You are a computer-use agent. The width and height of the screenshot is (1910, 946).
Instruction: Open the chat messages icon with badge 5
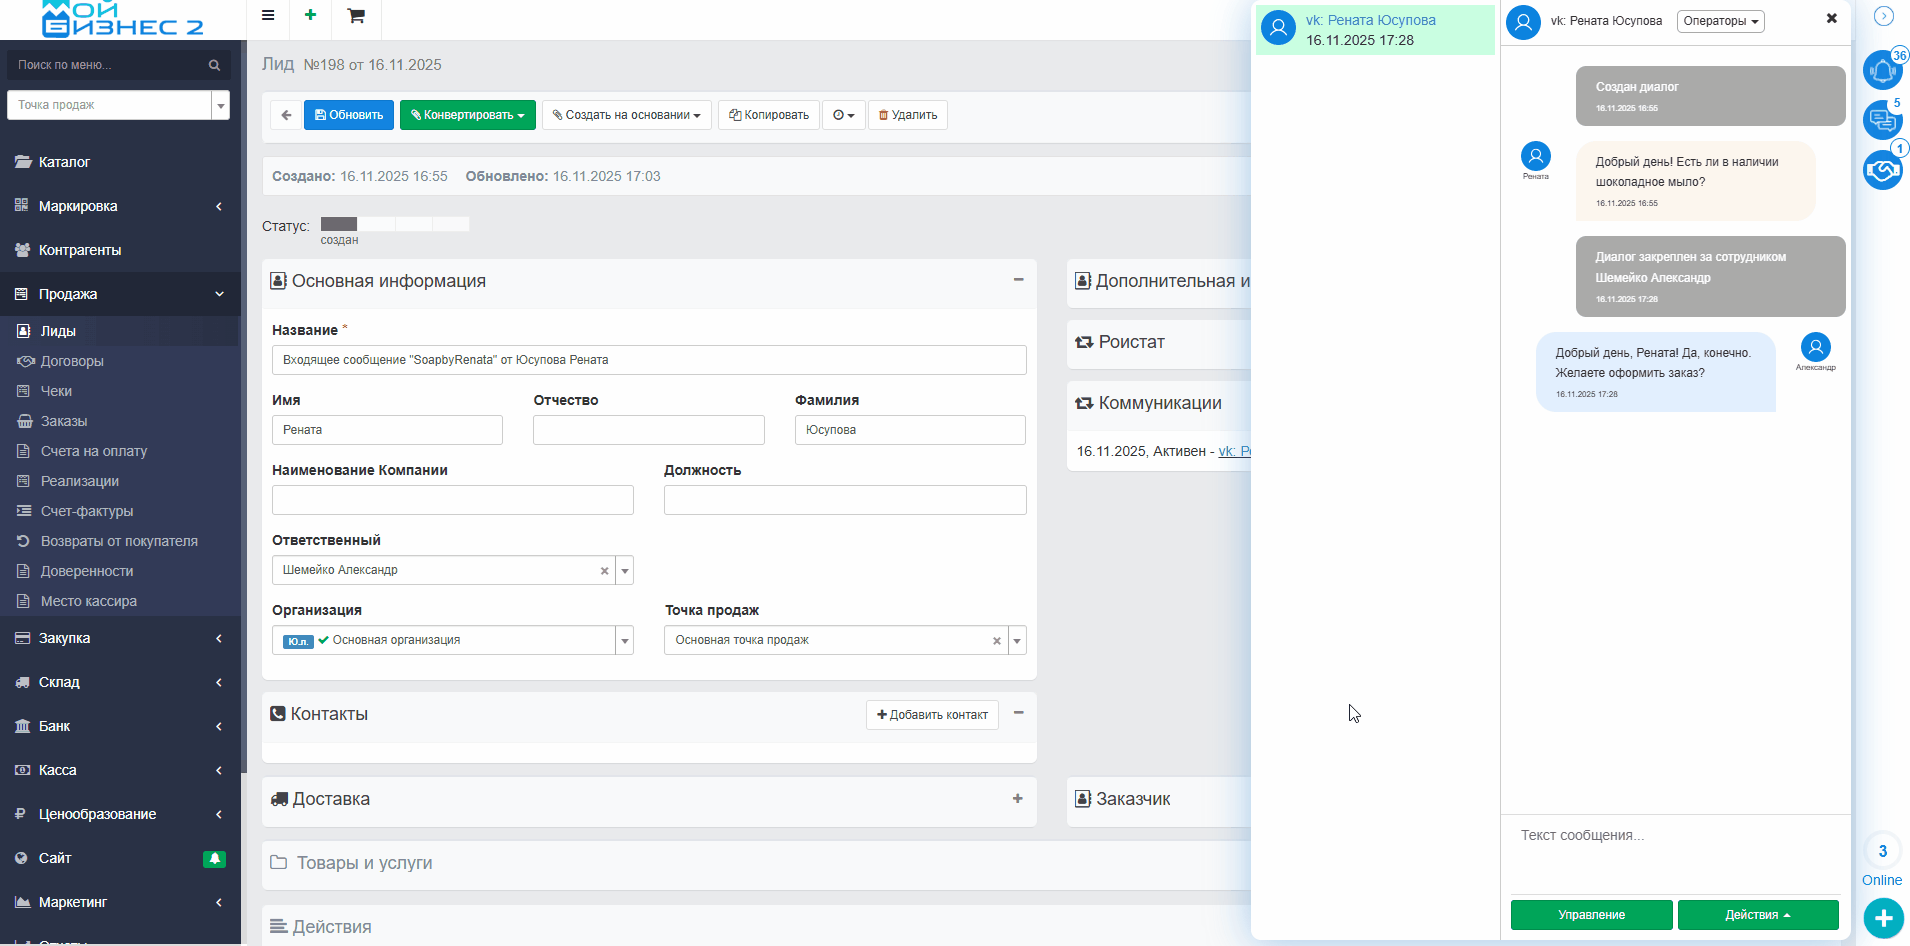(1882, 121)
